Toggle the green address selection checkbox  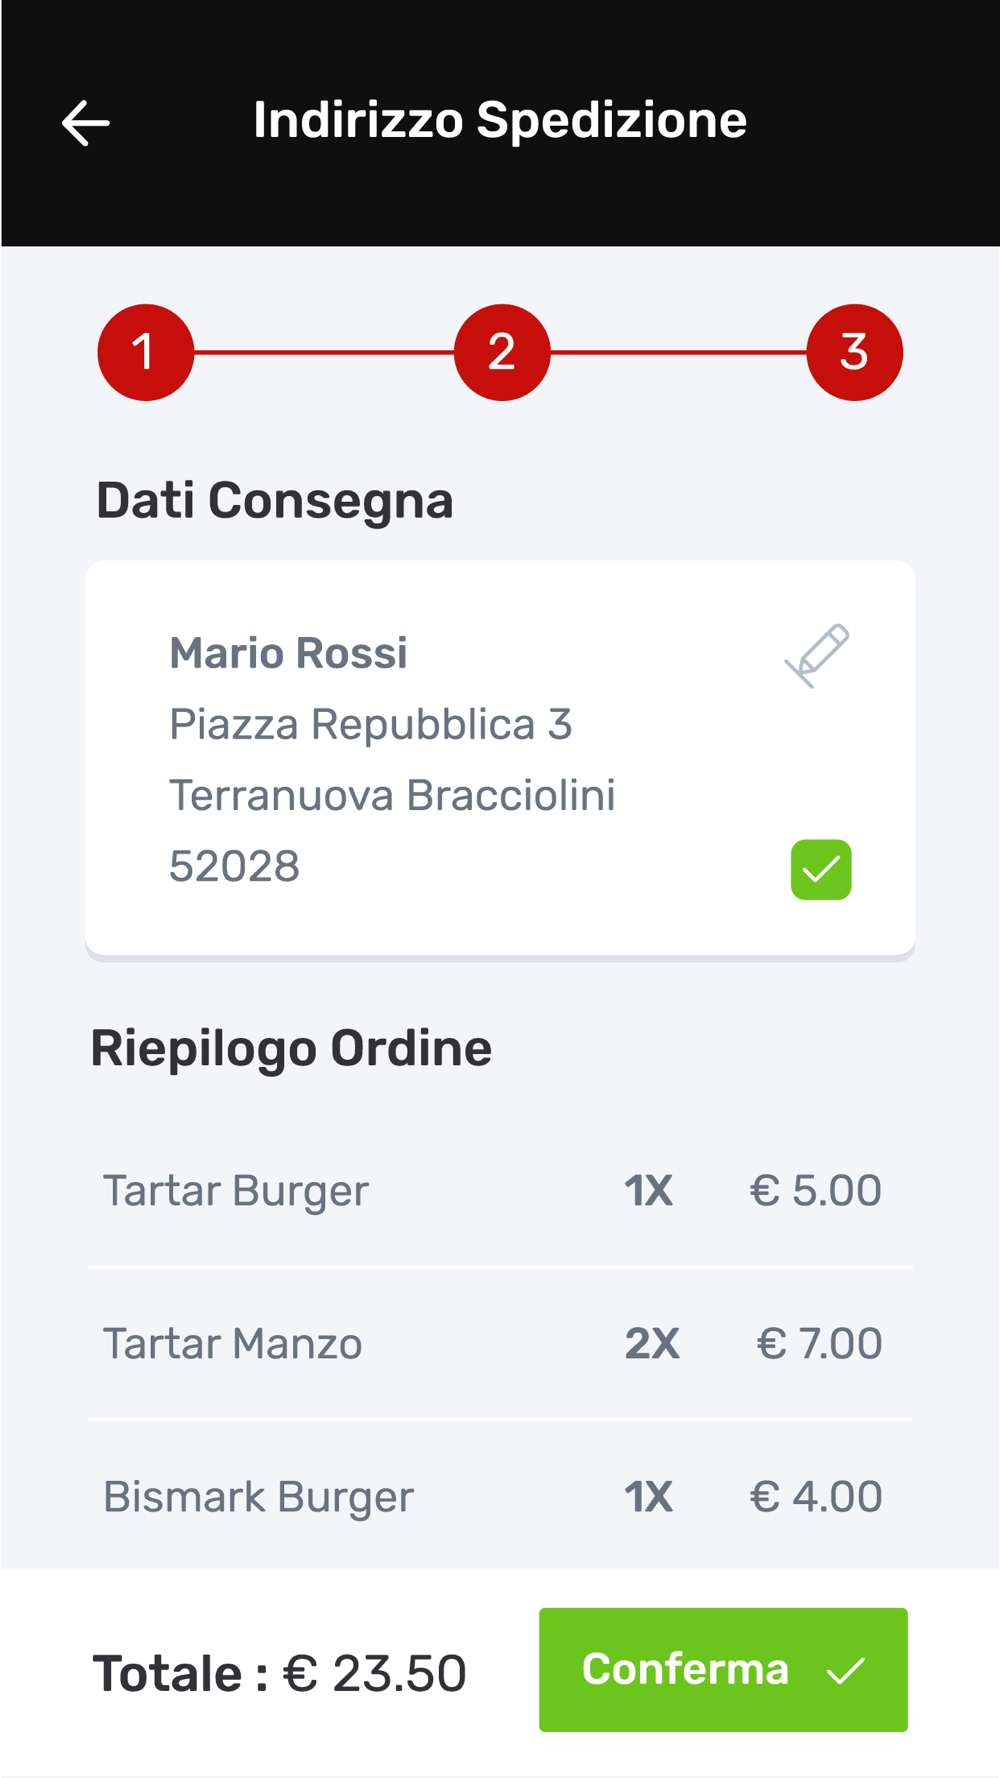click(821, 870)
